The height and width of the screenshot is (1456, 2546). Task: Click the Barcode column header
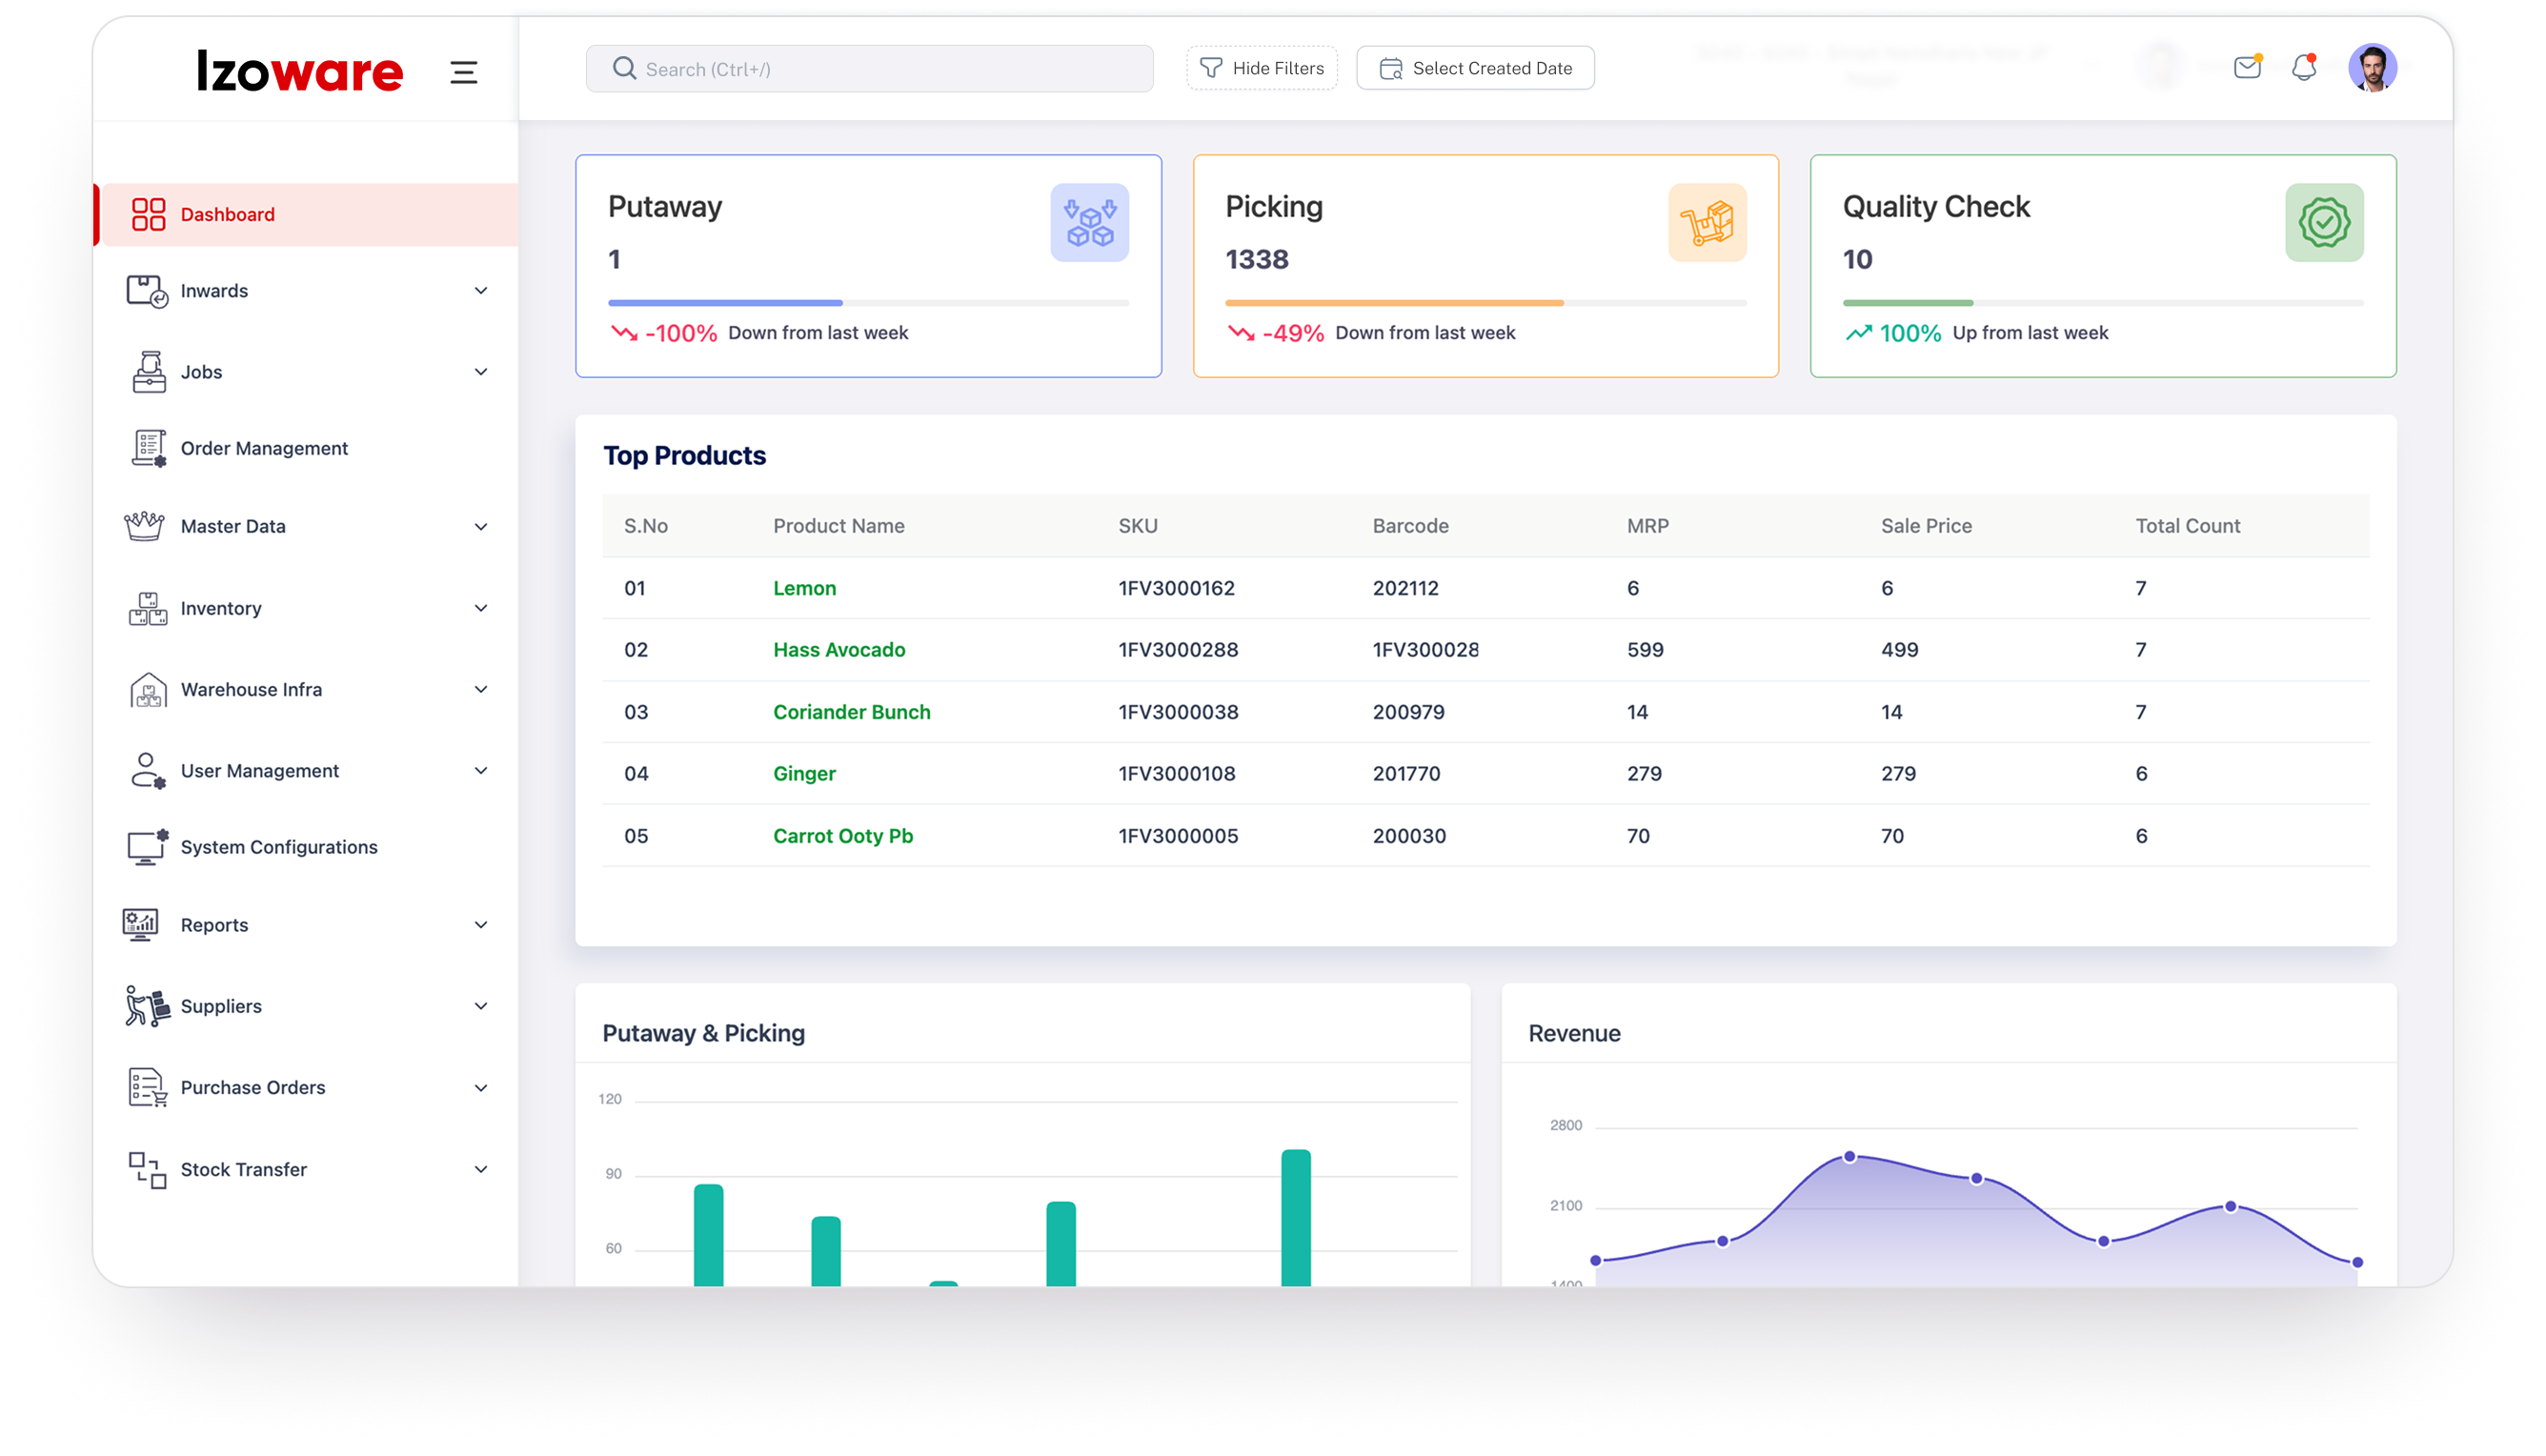[x=1410, y=526]
